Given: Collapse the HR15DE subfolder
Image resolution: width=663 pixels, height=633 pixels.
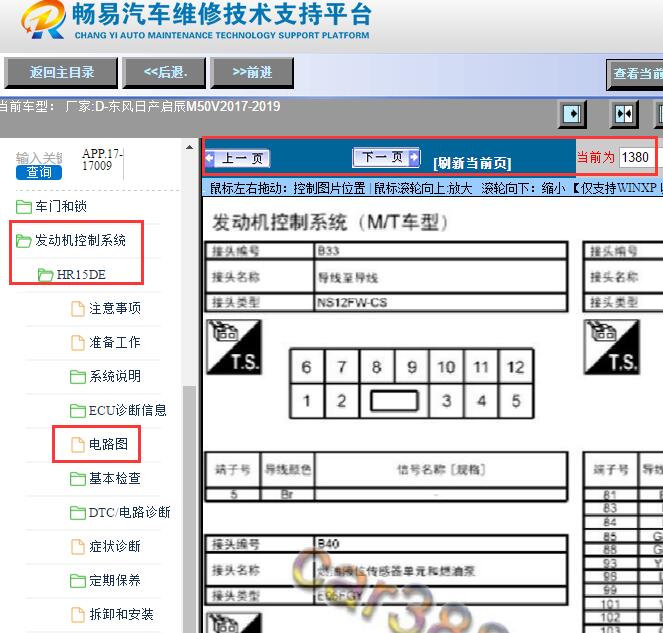Looking at the screenshot, I should pyautogui.click(x=81, y=274).
